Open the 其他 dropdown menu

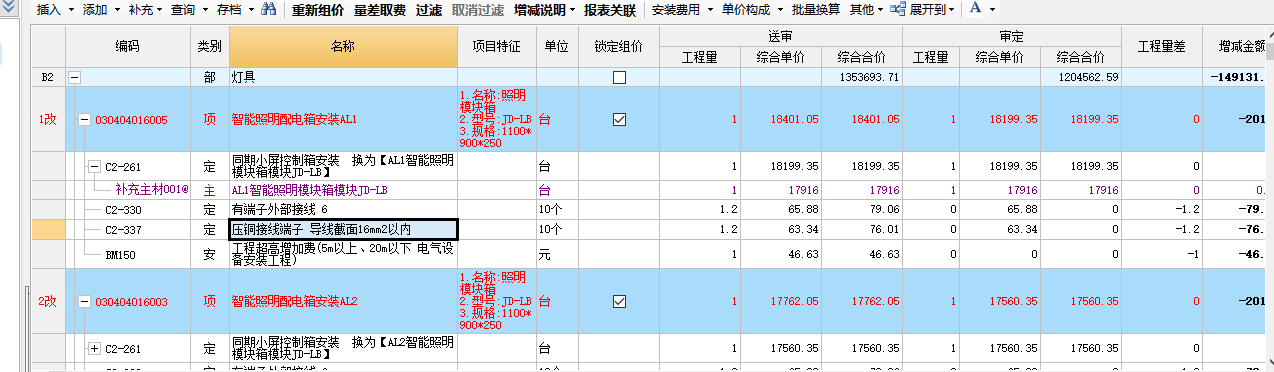tap(867, 10)
